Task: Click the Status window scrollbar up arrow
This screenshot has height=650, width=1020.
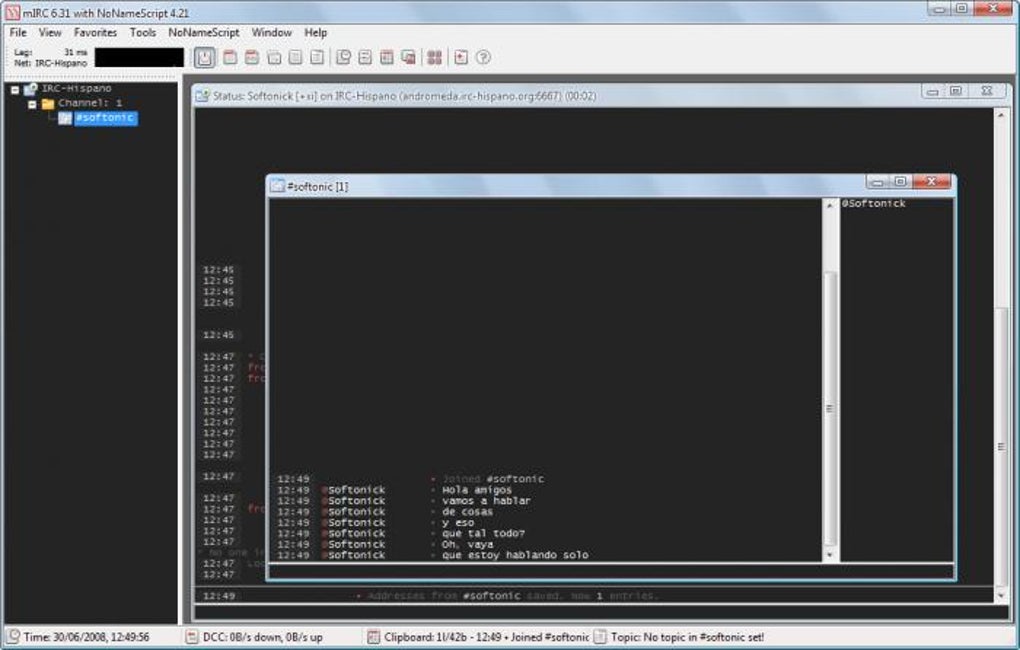Action: pos(1000,115)
